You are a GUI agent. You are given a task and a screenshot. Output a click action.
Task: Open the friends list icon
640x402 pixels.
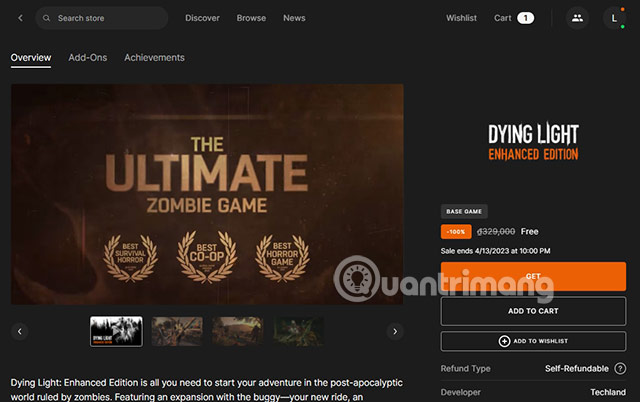[x=577, y=18]
